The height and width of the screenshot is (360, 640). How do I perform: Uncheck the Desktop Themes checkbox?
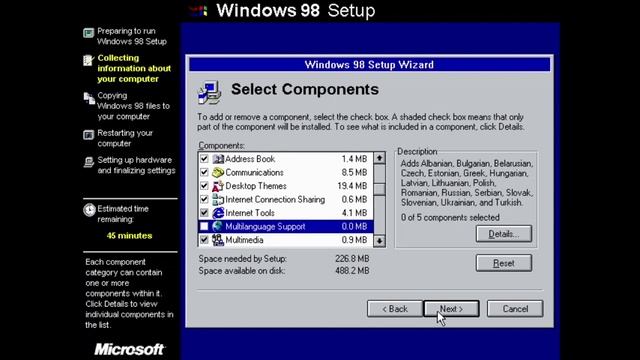pyautogui.click(x=204, y=186)
